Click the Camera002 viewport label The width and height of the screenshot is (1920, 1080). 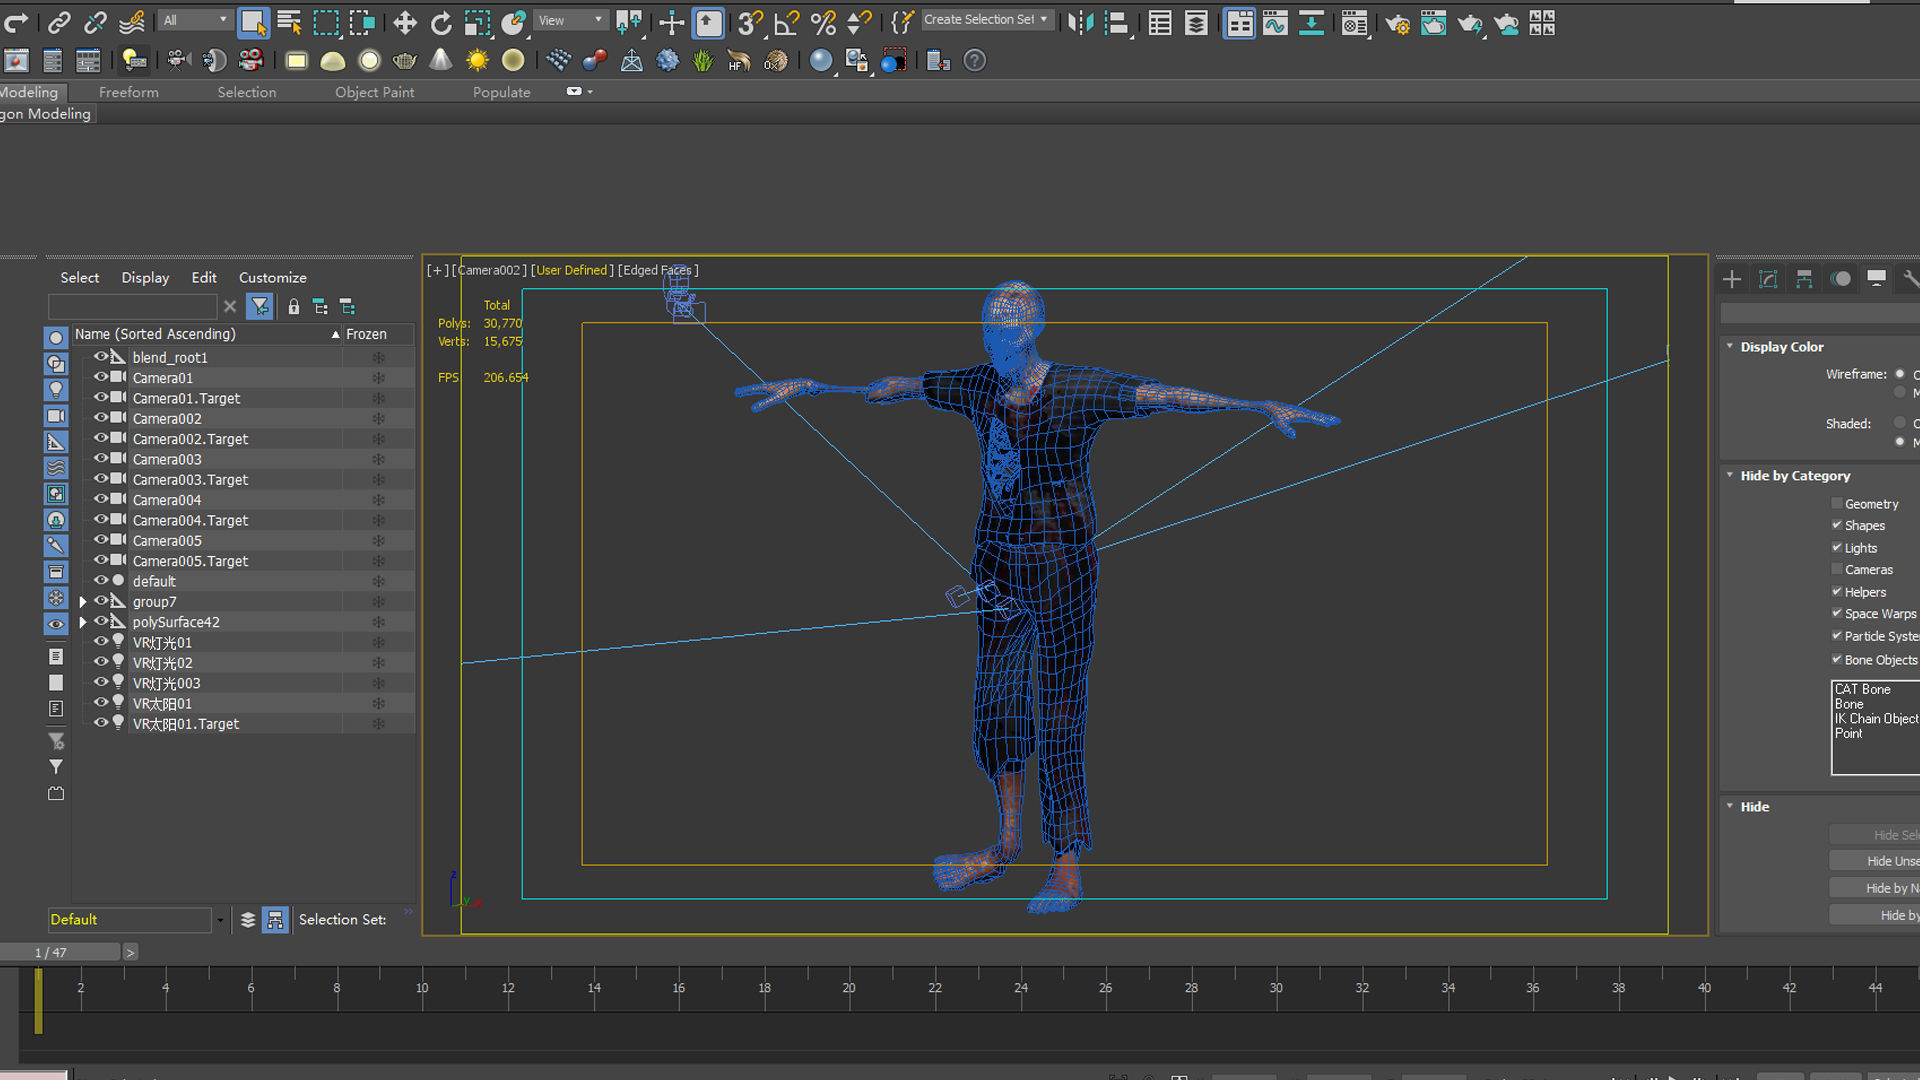489,270
